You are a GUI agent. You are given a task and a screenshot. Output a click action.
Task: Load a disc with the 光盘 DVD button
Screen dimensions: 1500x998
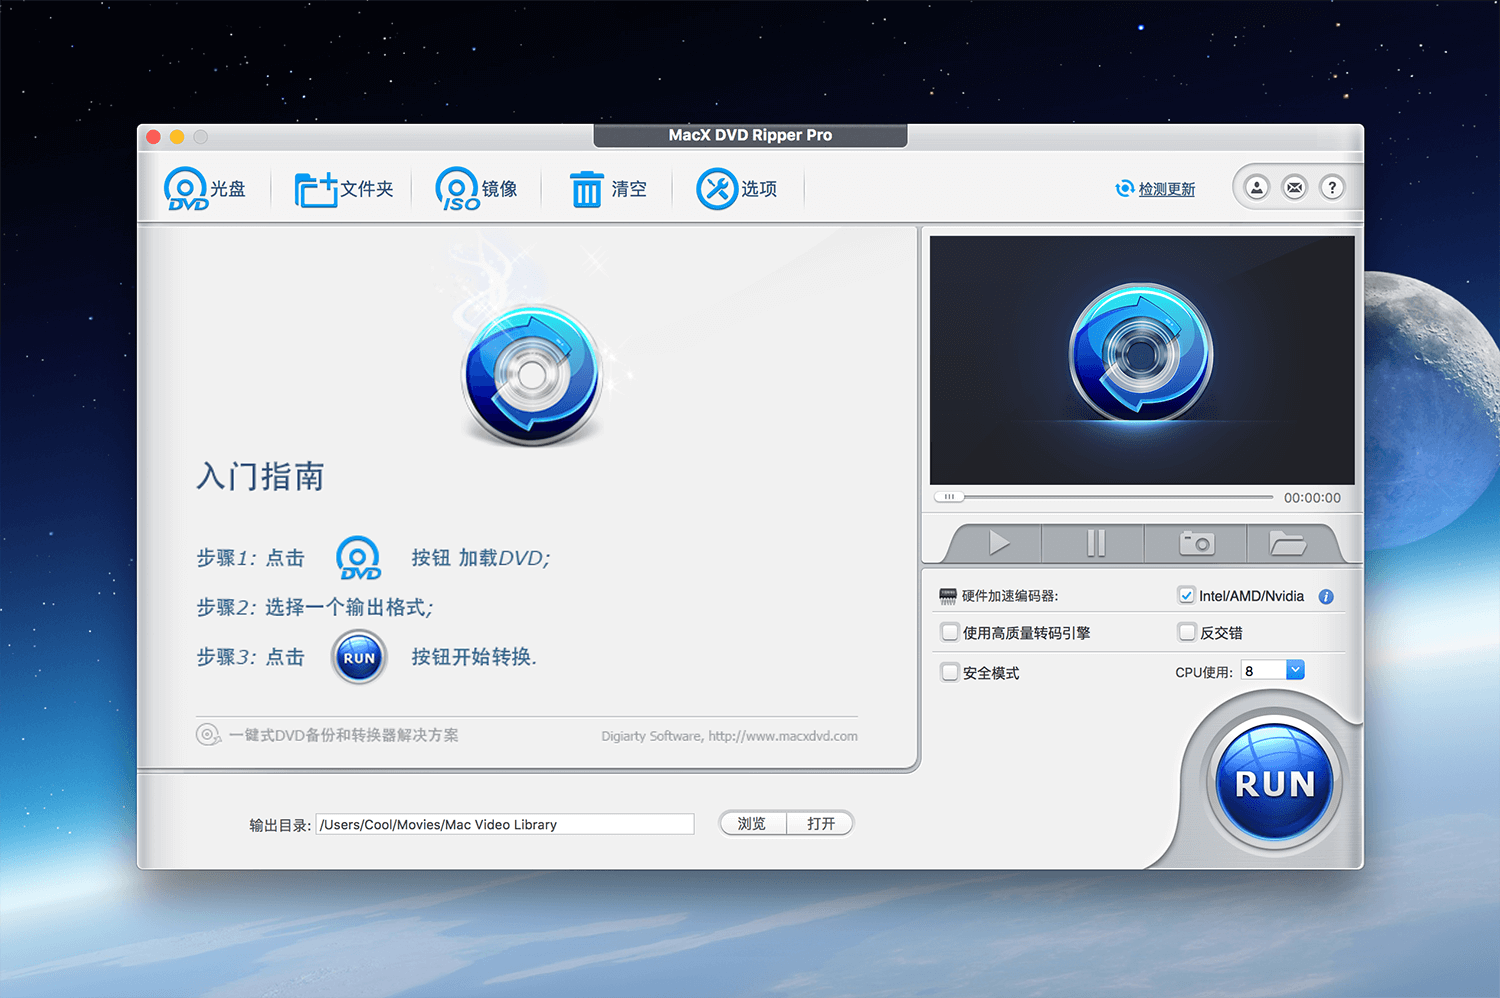click(204, 188)
